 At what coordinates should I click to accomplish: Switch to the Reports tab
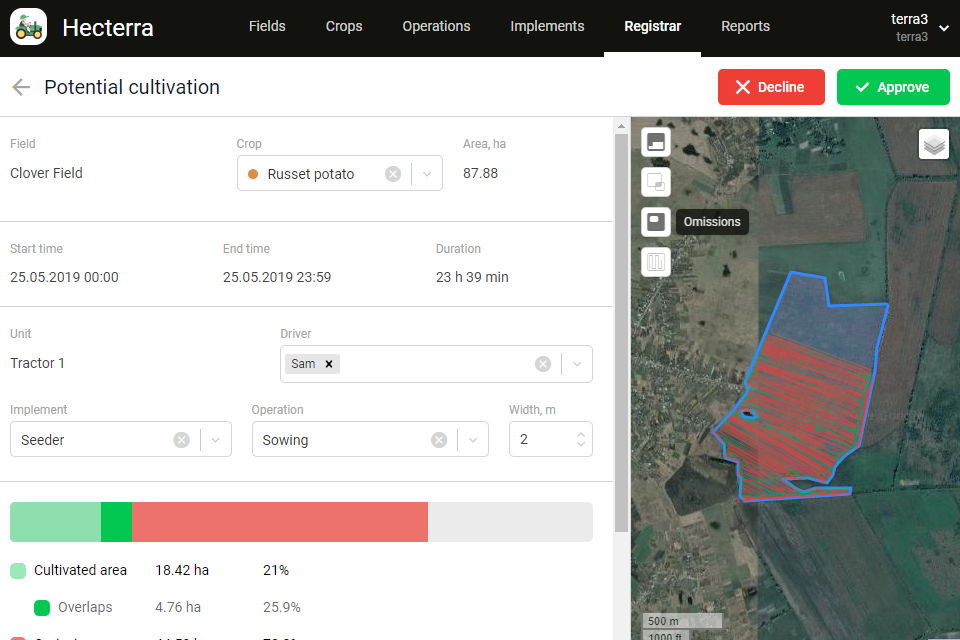745,27
